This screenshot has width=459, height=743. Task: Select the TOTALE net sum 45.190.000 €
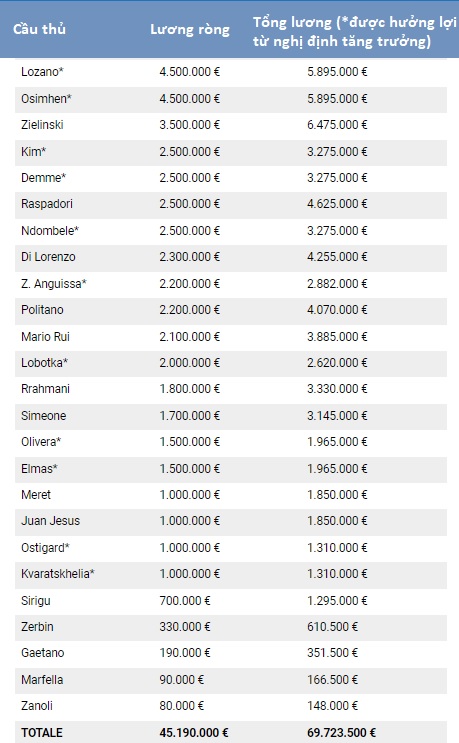(x=194, y=732)
